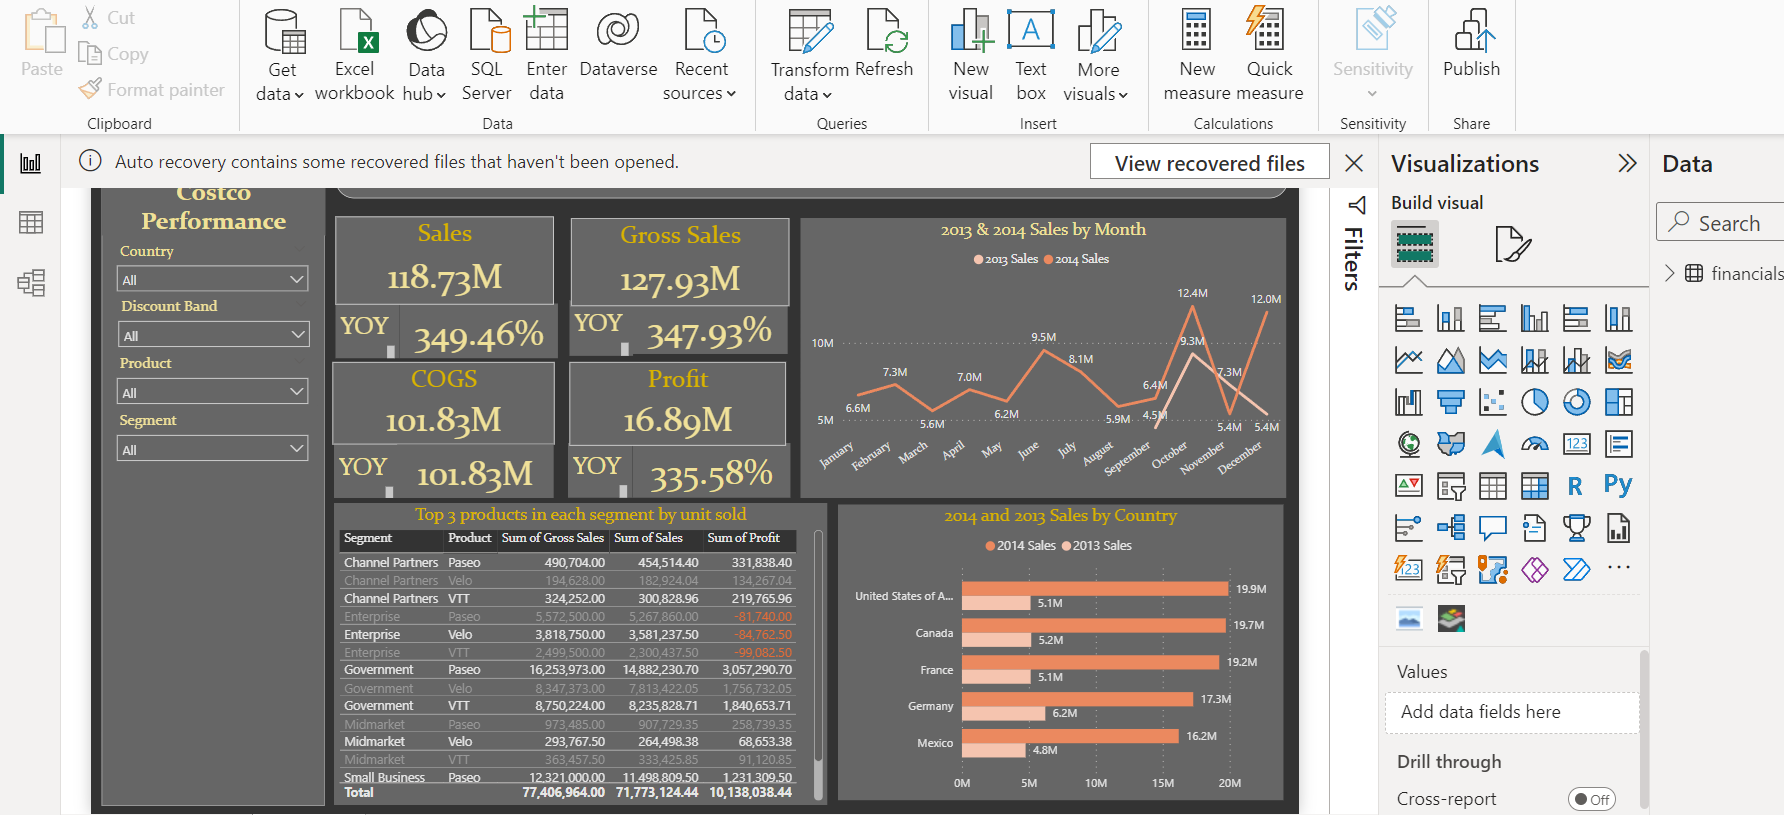Select the Build visual tab icon
The width and height of the screenshot is (1784, 815).
point(1414,244)
